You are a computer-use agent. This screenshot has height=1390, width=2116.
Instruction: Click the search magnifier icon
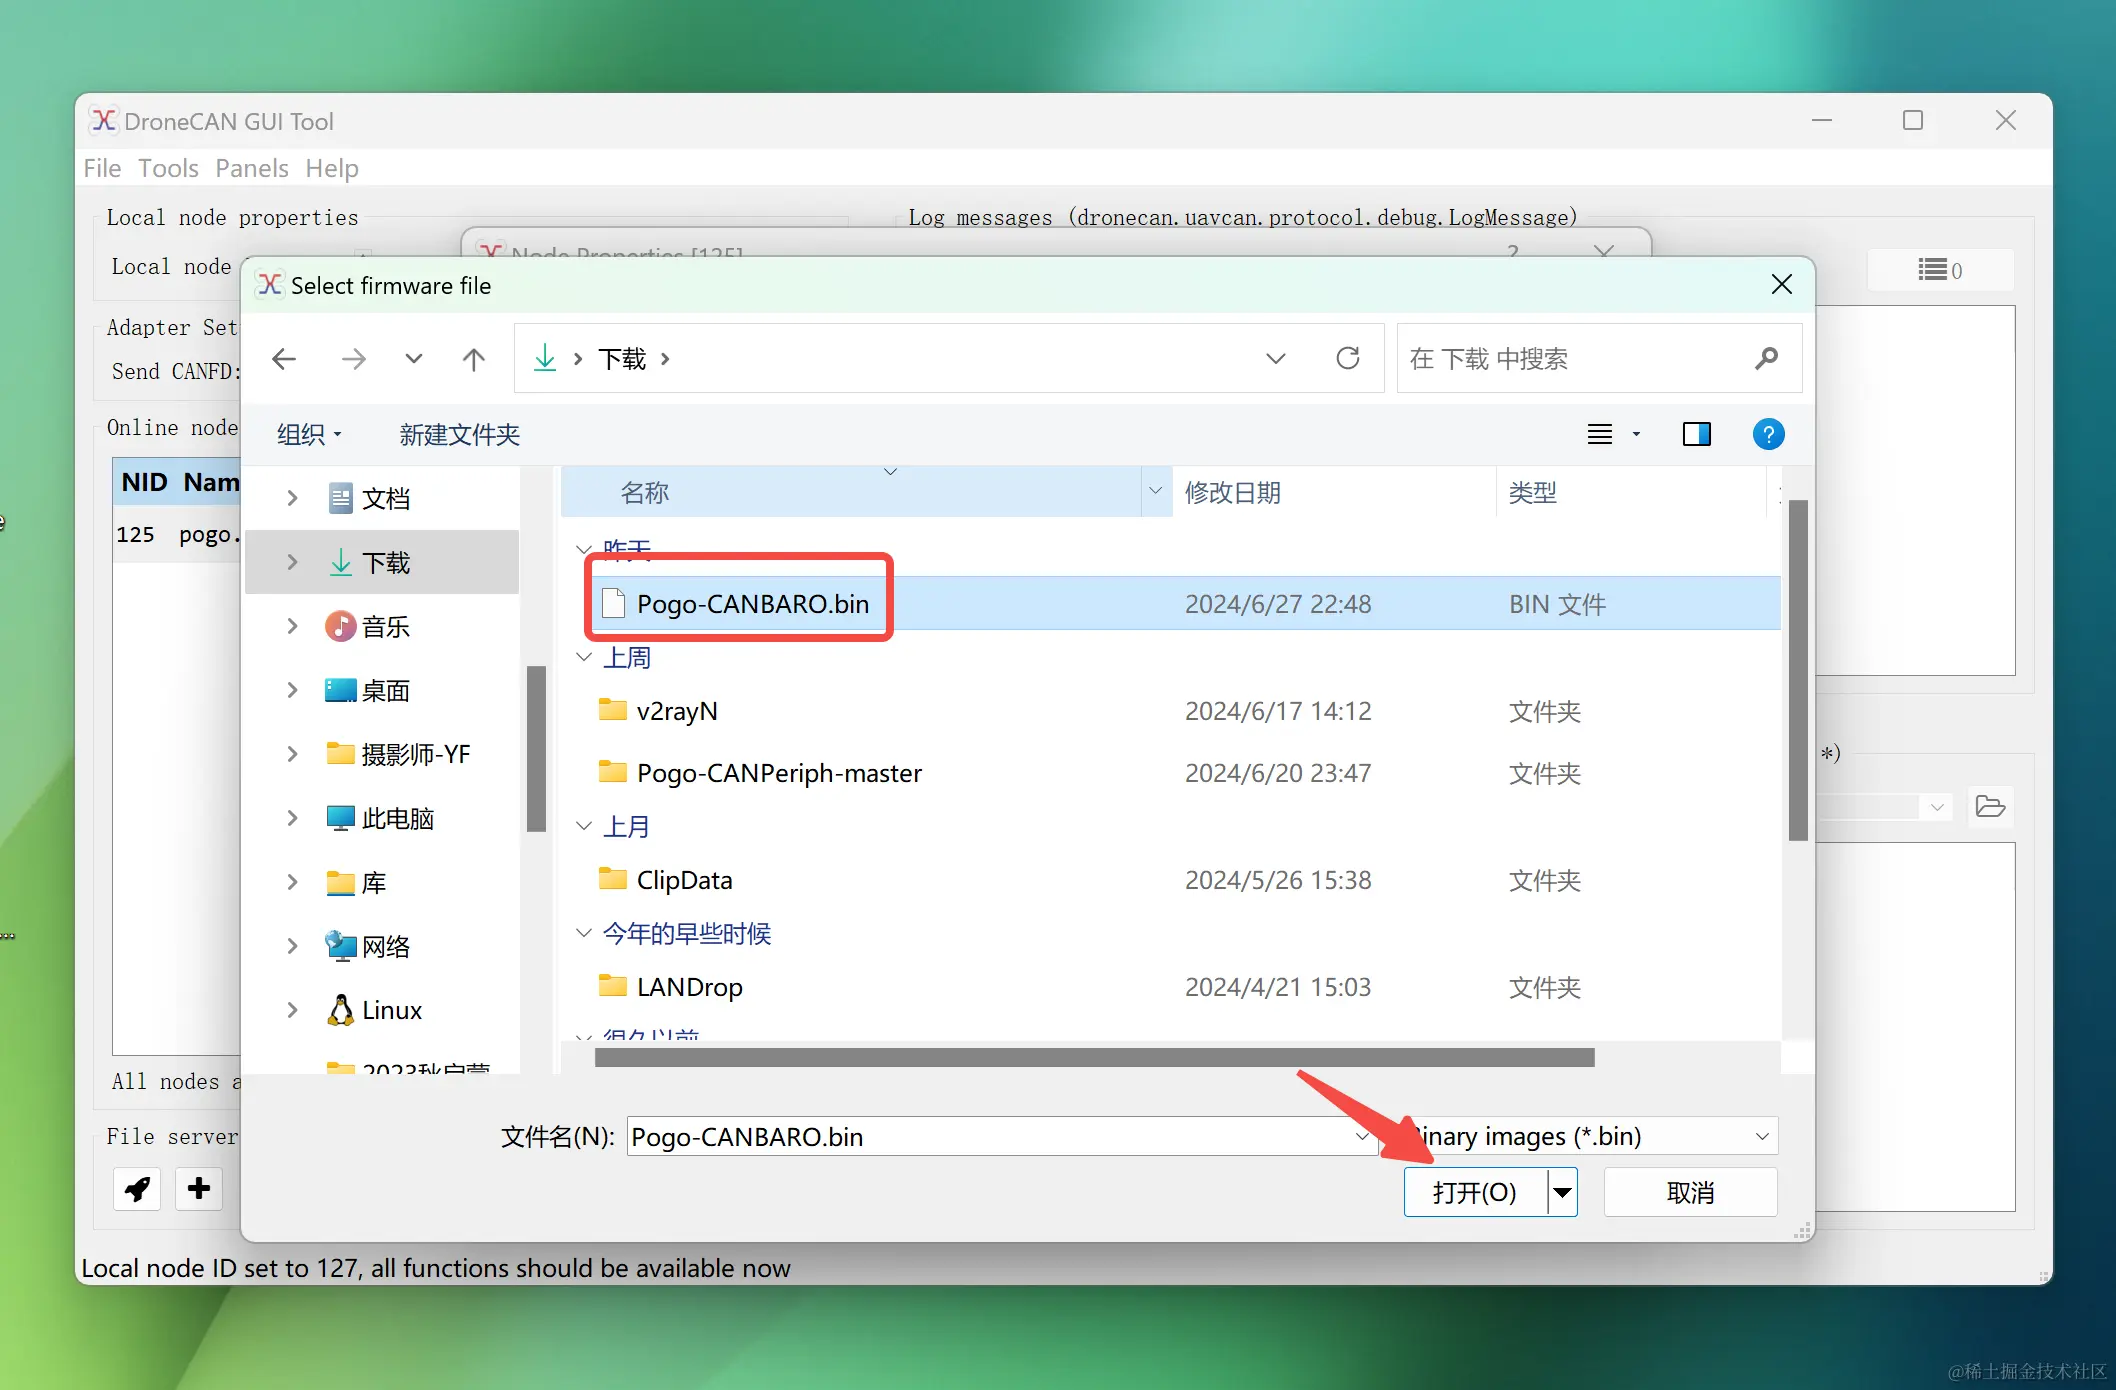click(x=1766, y=359)
